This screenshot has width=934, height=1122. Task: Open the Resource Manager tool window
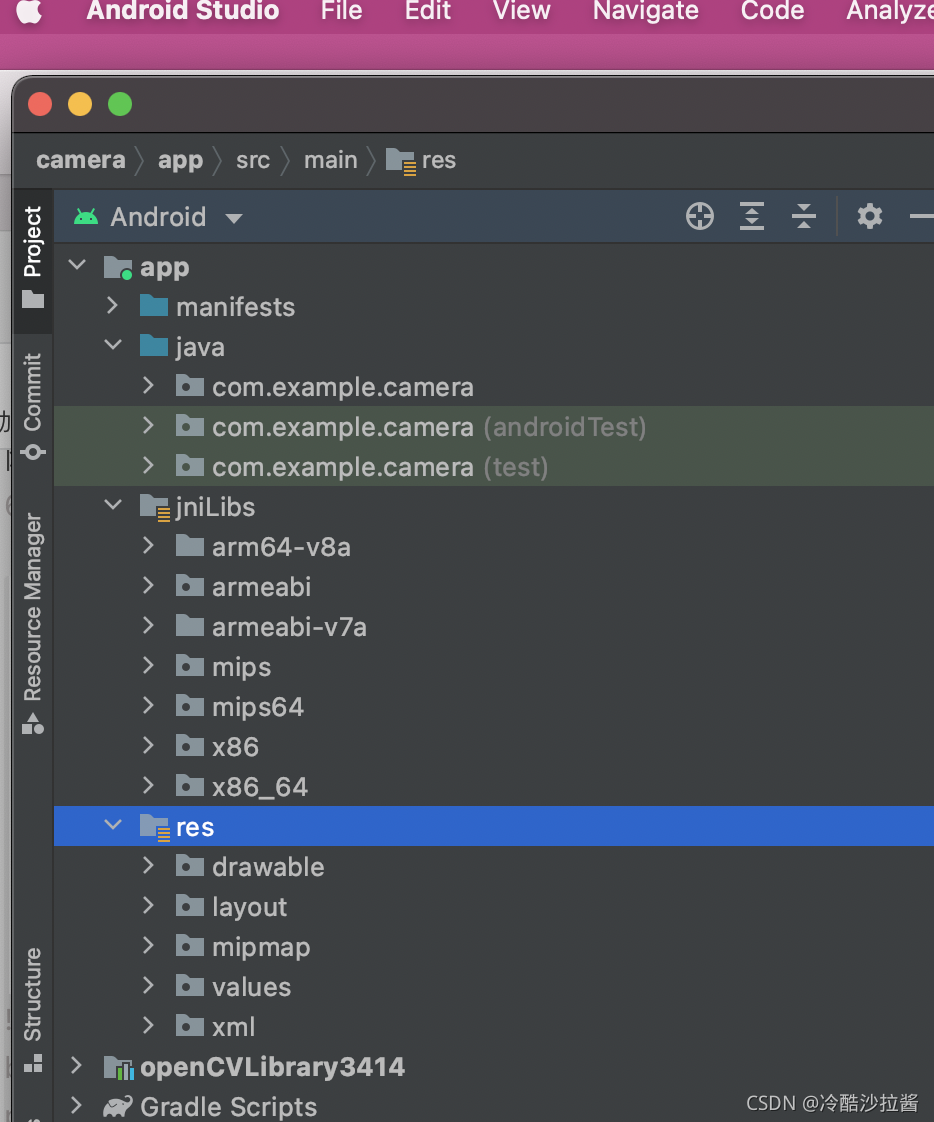tap(33, 623)
